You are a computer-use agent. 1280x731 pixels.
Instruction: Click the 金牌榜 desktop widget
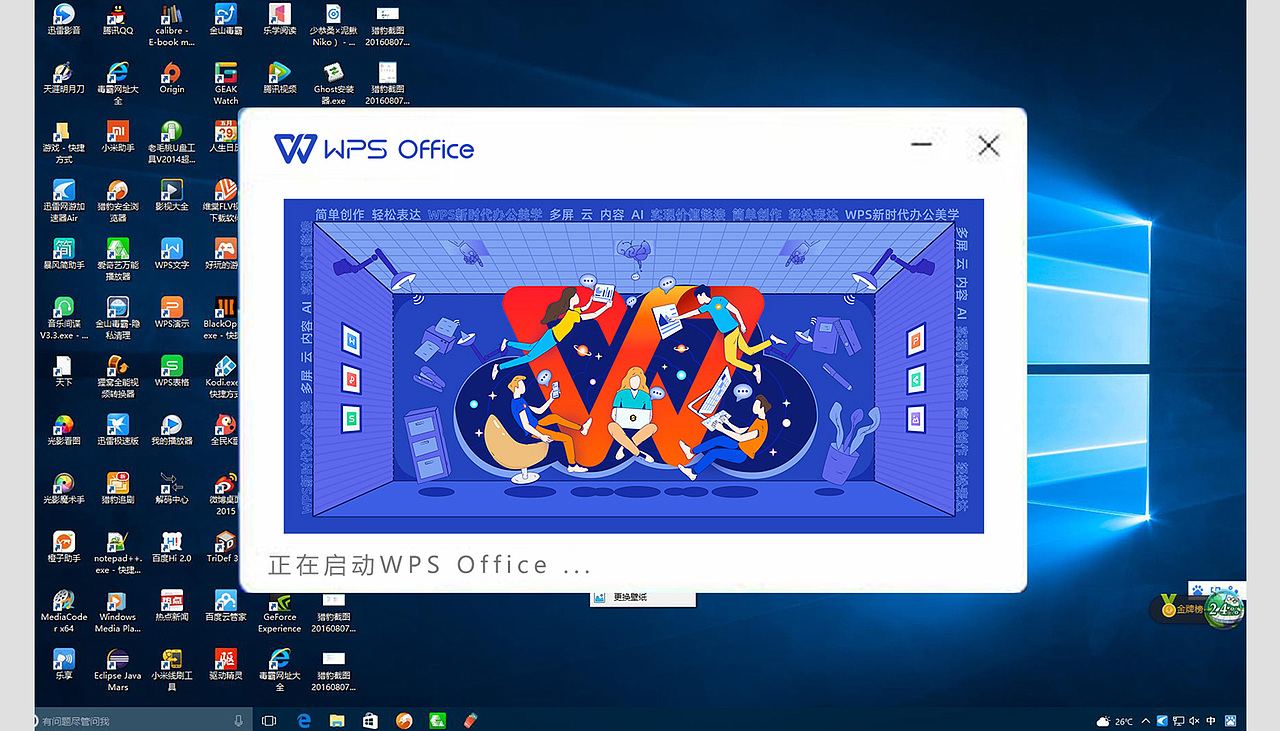1180,608
